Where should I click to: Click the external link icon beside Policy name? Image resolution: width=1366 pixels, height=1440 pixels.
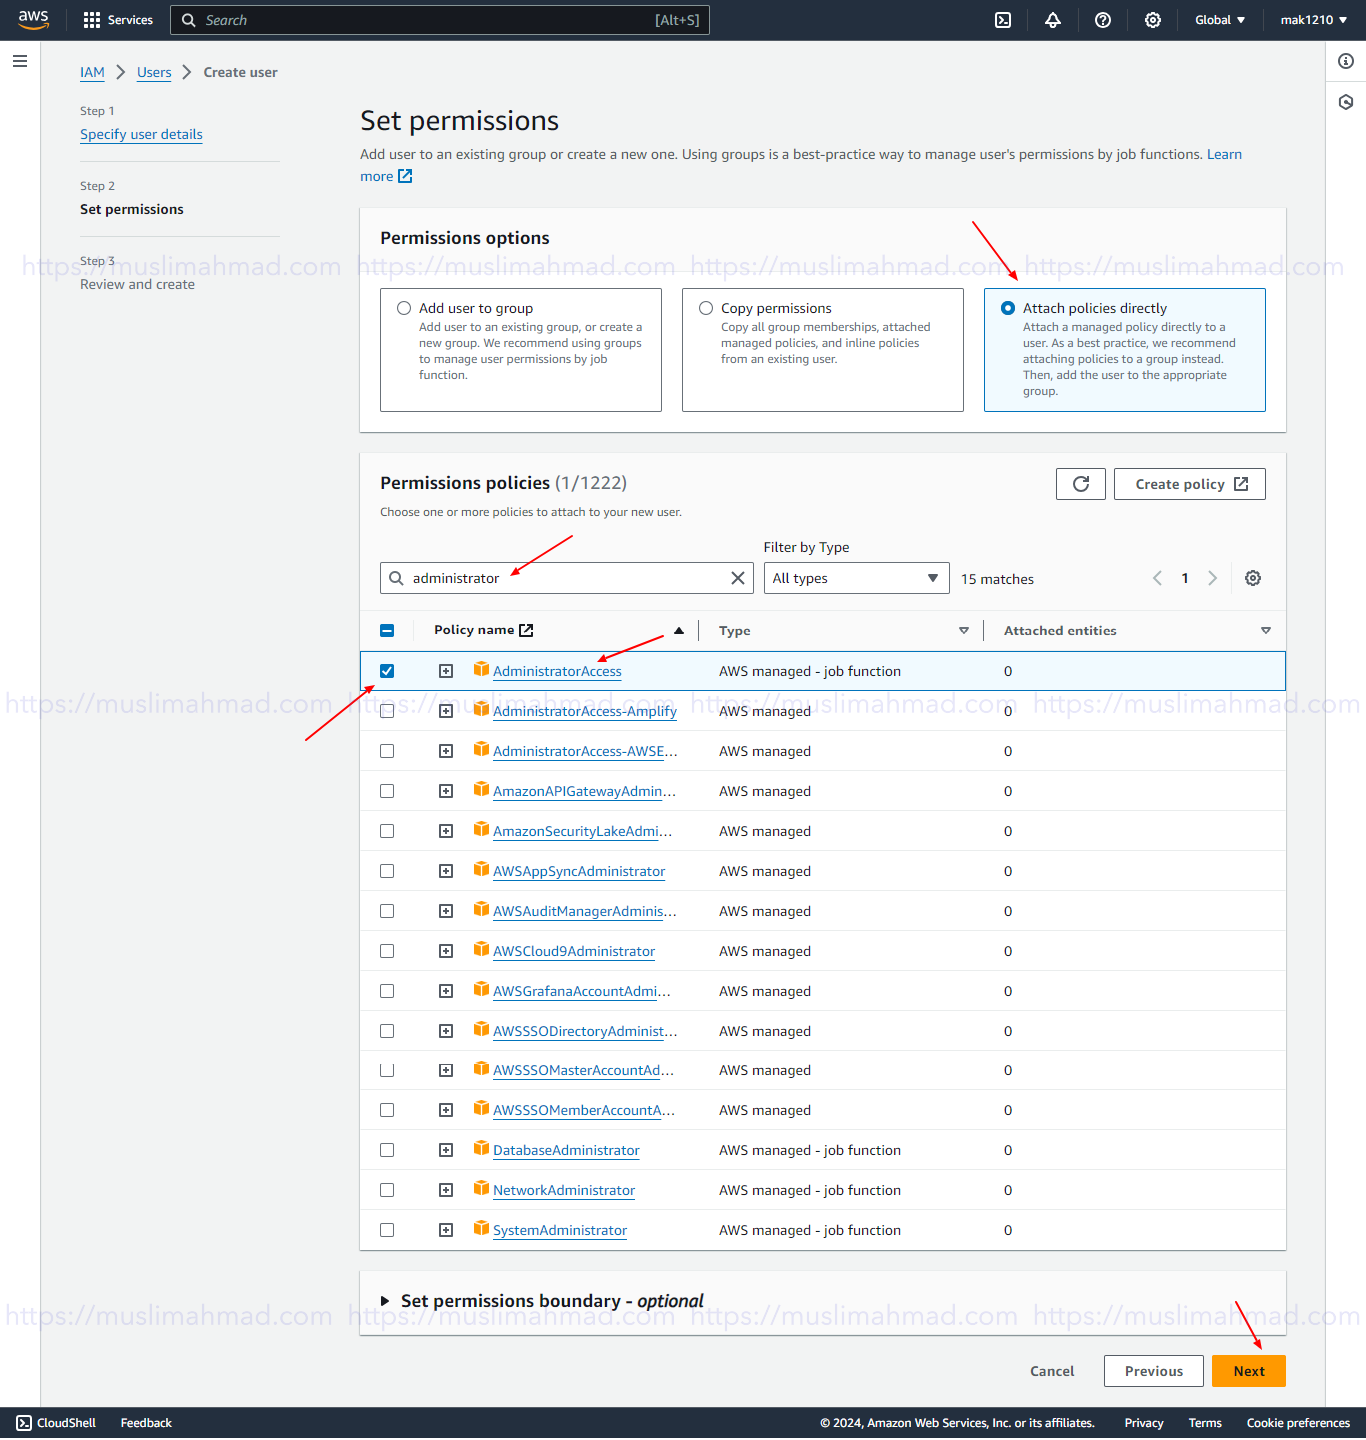(526, 630)
